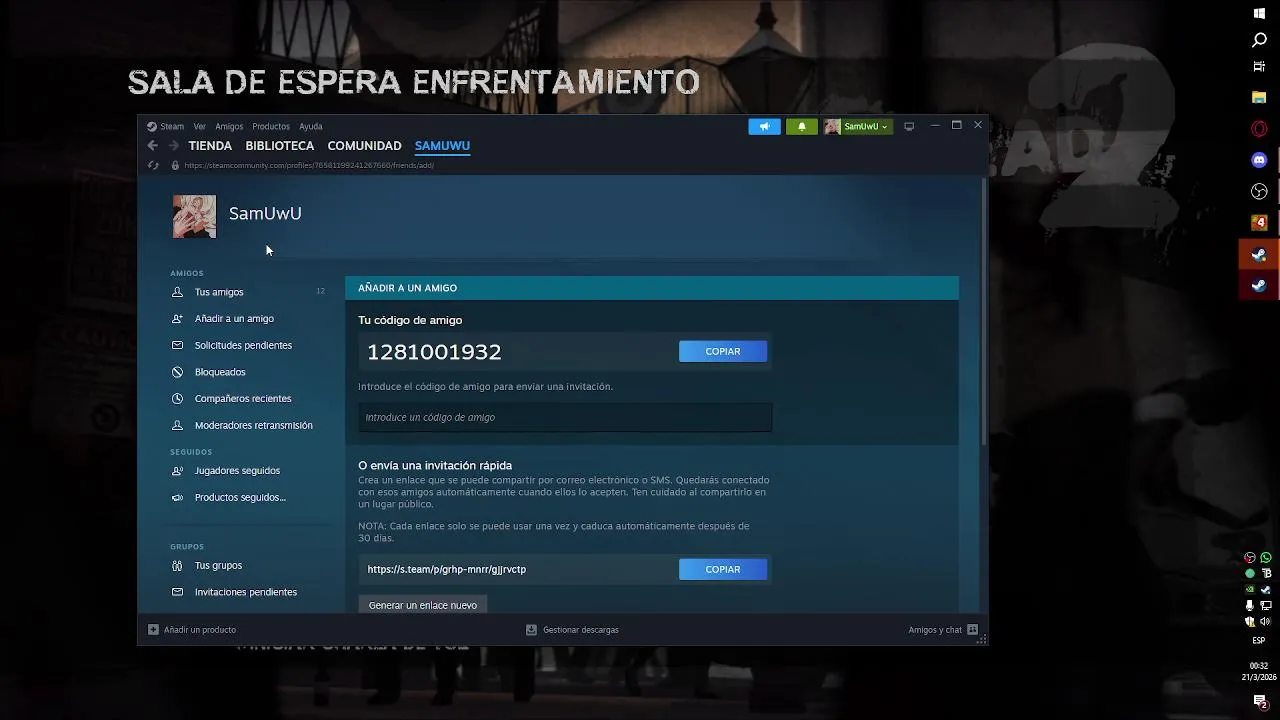Open the Amigos menu
Image resolution: width=1280 pixels, height=720 pixels.
(229, 126)
